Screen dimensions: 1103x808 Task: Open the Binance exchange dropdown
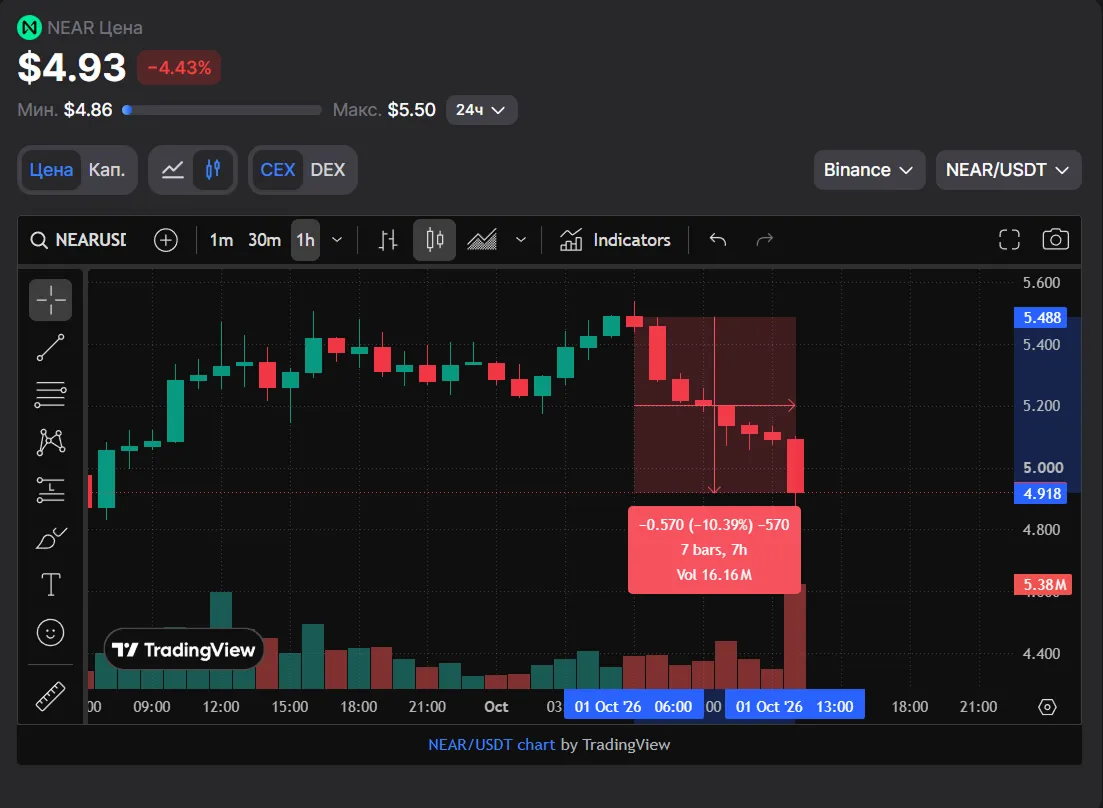pos(869,170)
